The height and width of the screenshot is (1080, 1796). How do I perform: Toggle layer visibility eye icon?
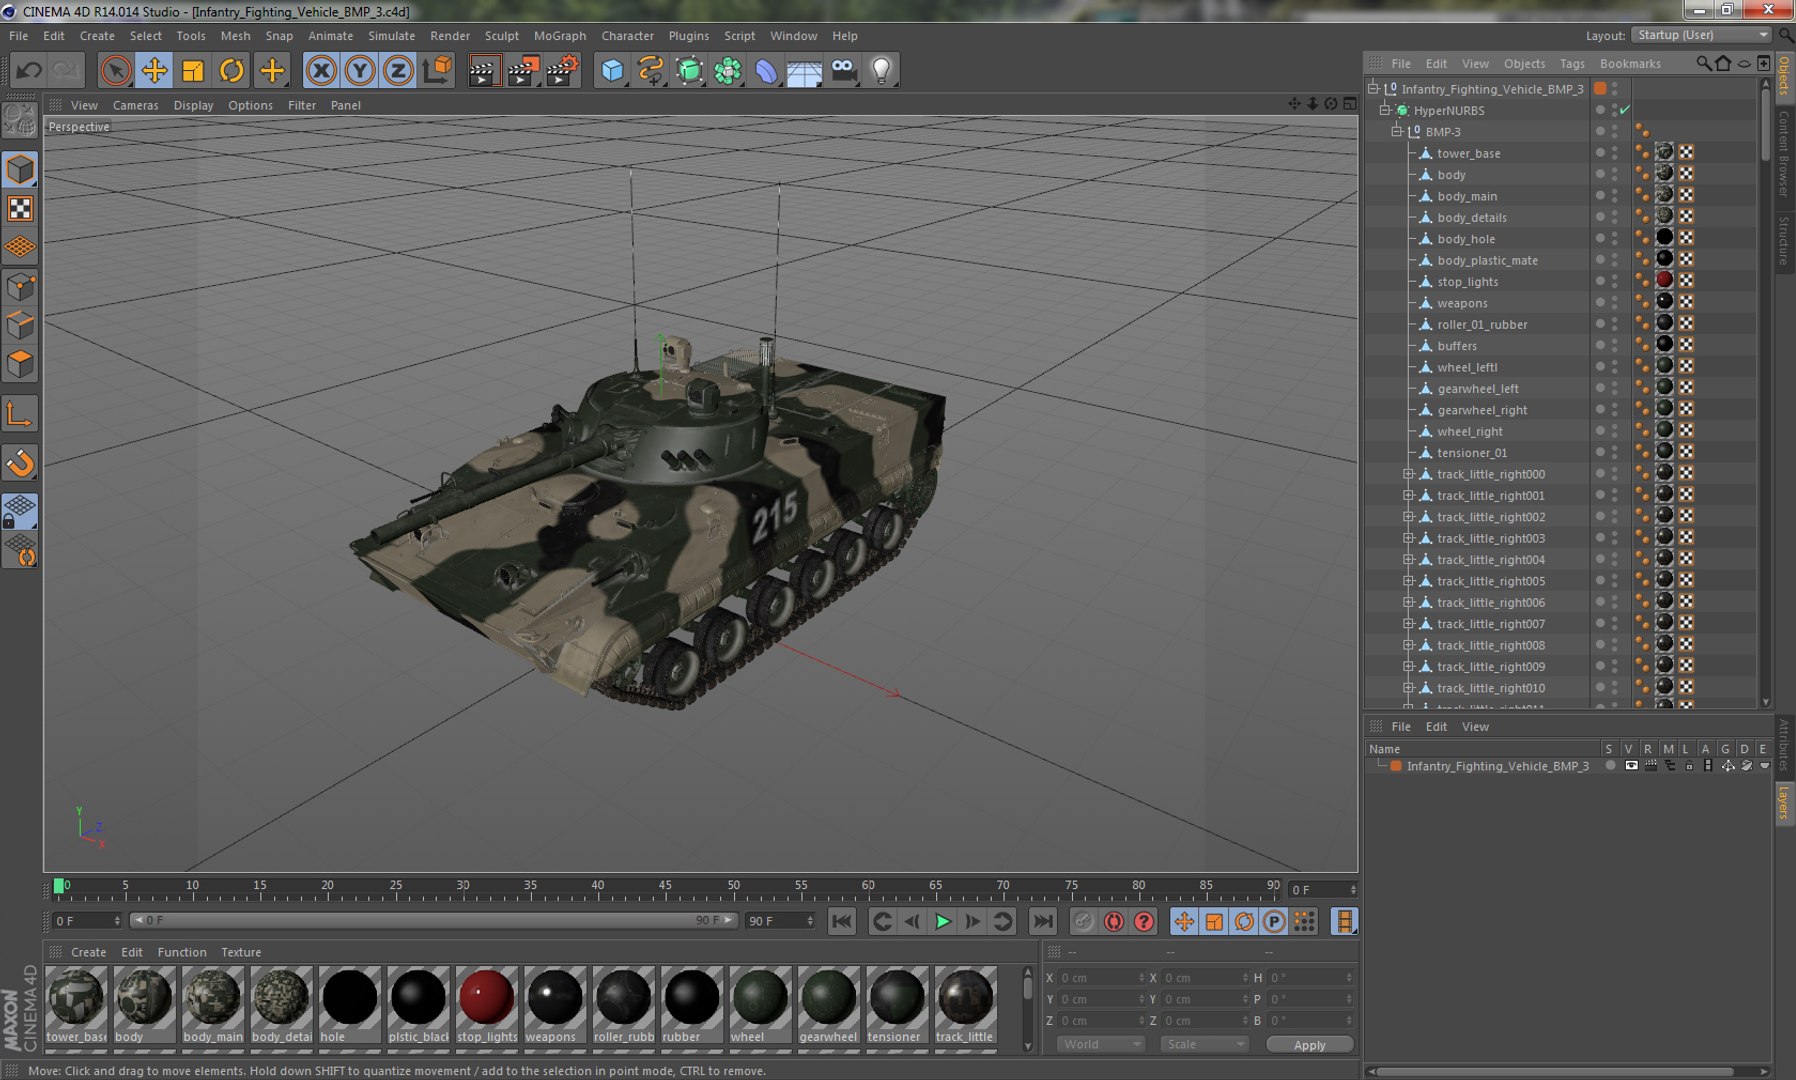[1631, 766]
